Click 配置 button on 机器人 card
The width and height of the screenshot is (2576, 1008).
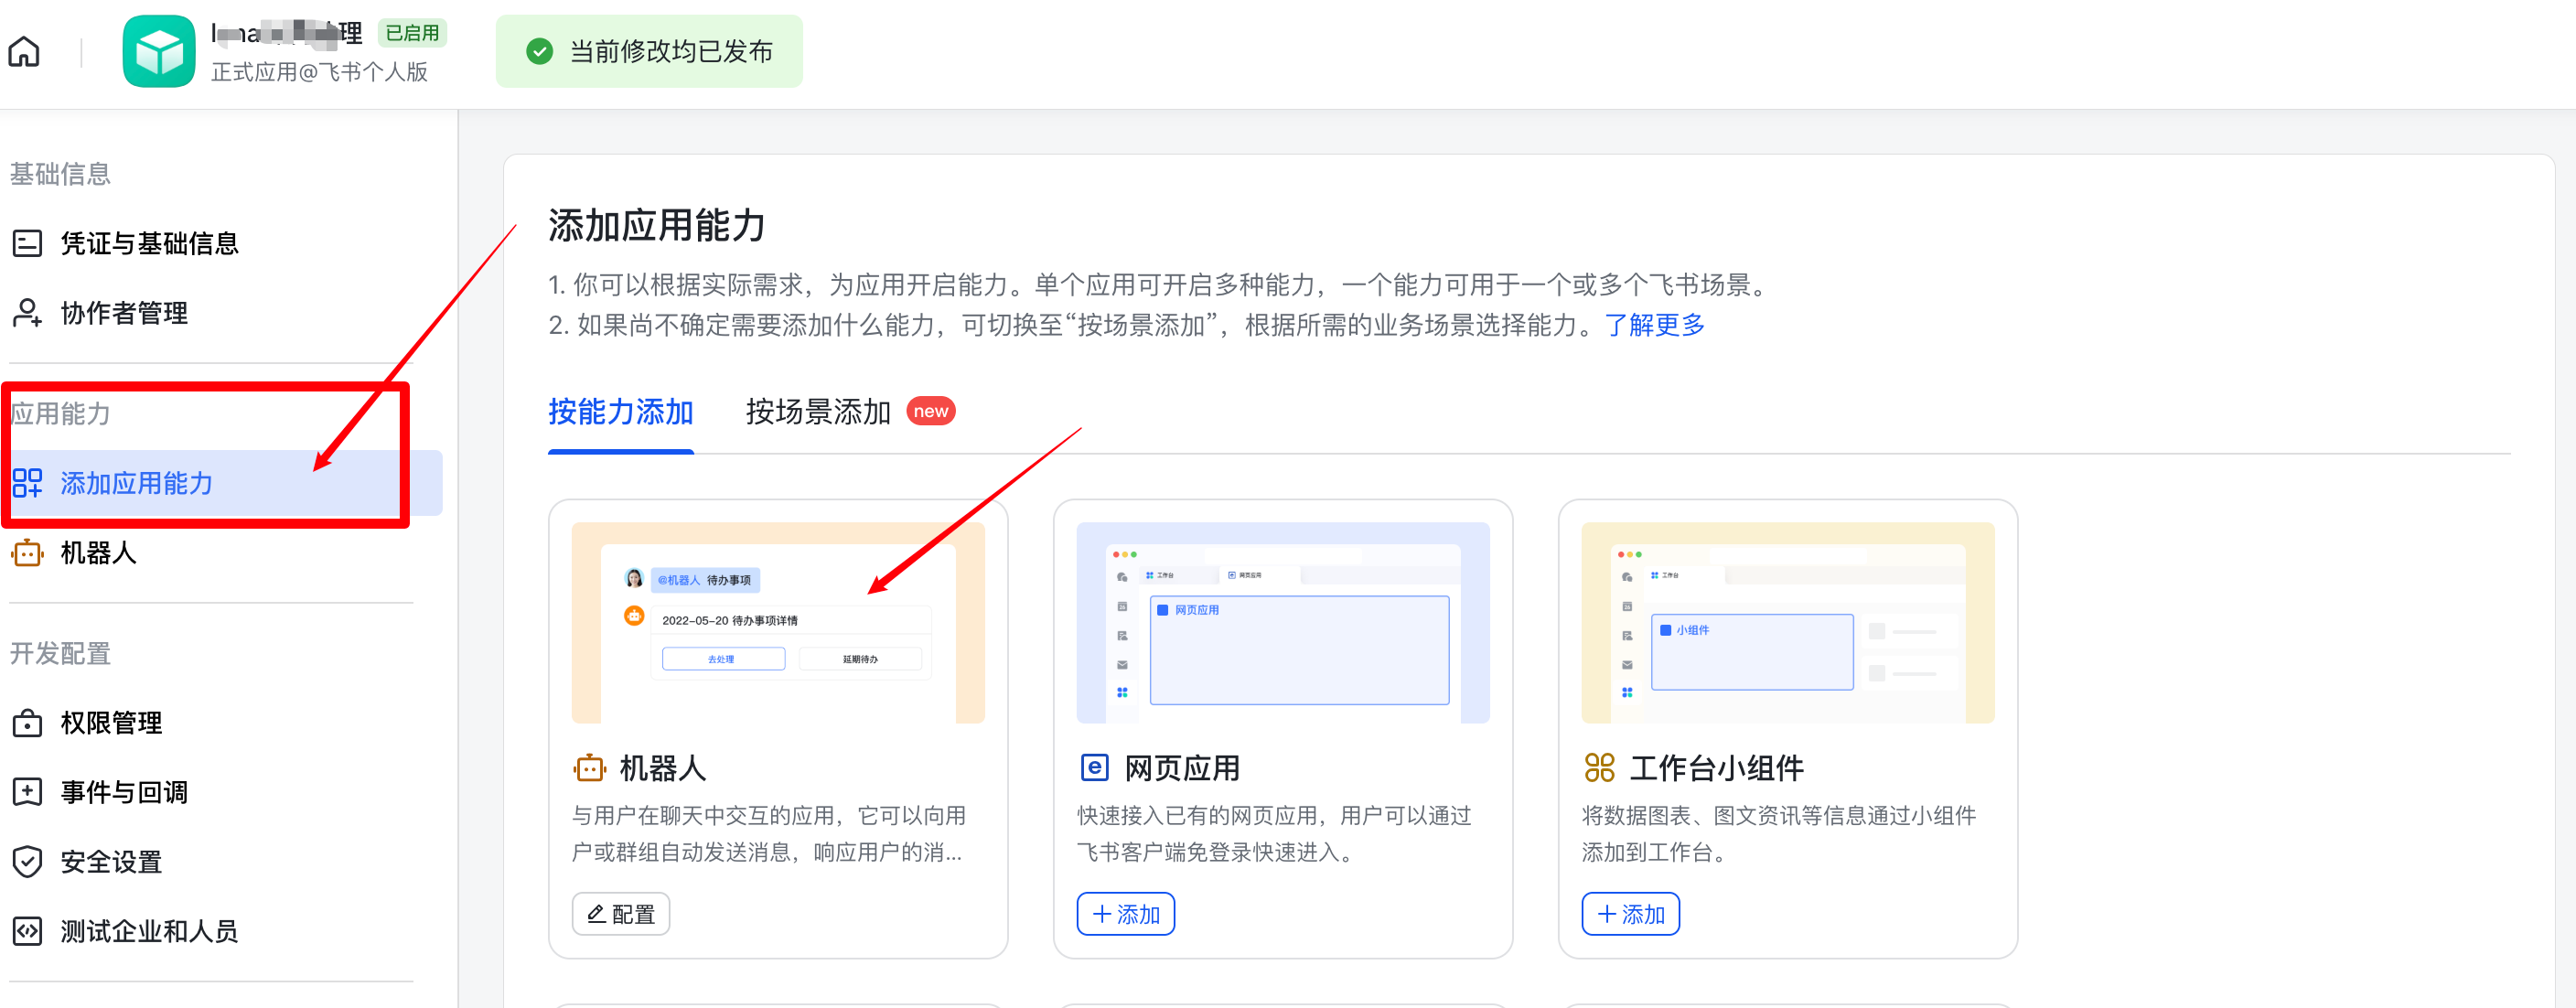click(x=620, y=913)
